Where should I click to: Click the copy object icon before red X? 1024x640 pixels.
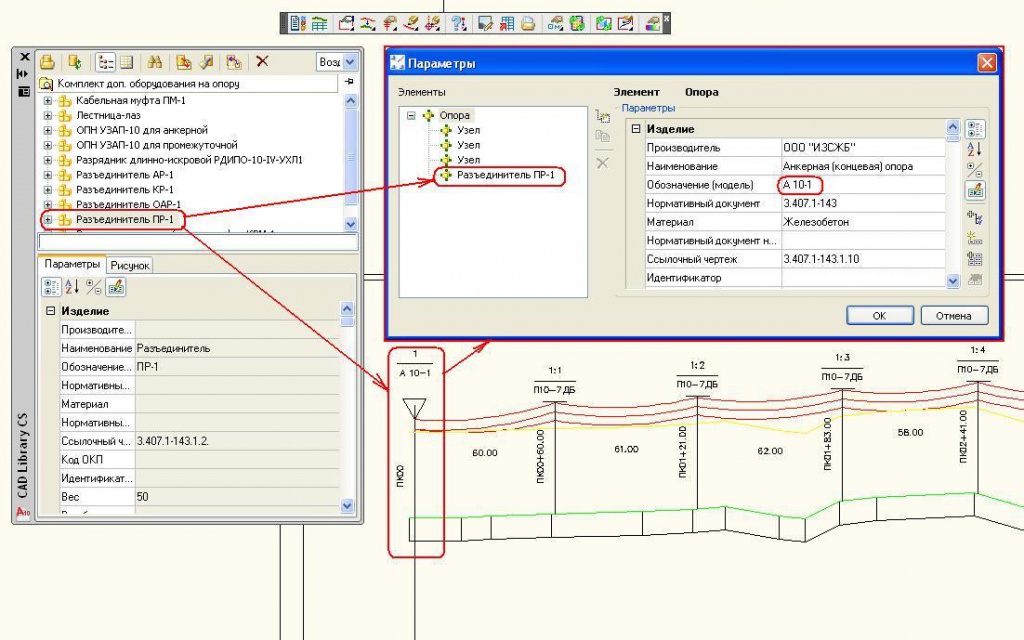[234, 62]
